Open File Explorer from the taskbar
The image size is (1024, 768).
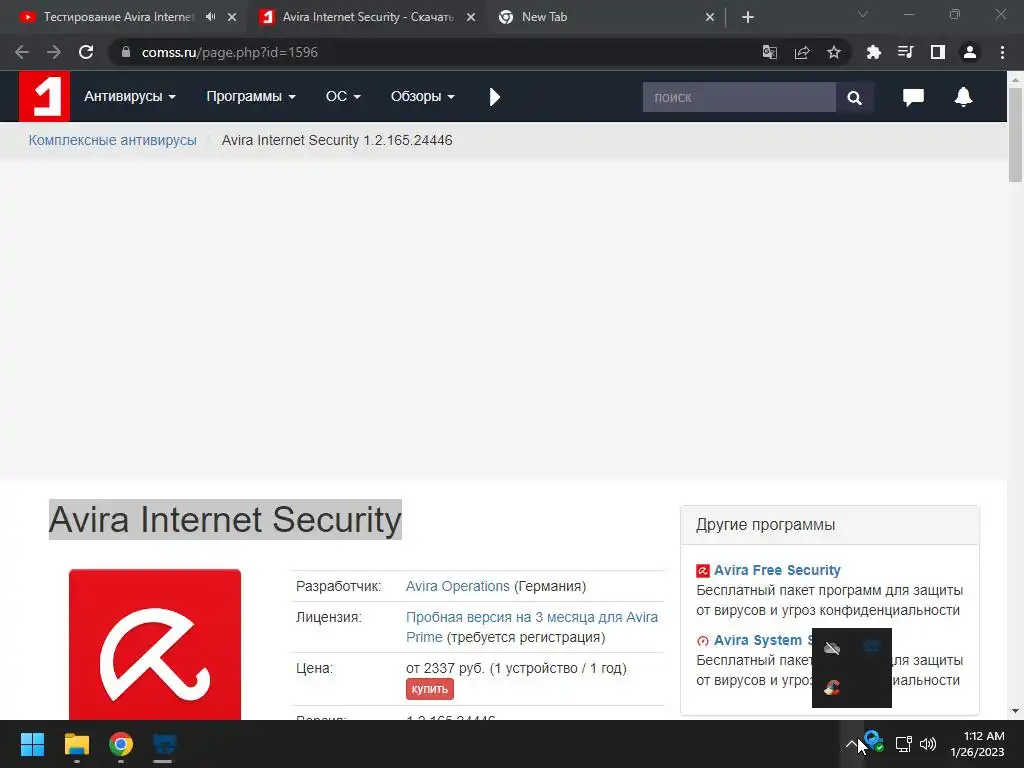(76, 744)
